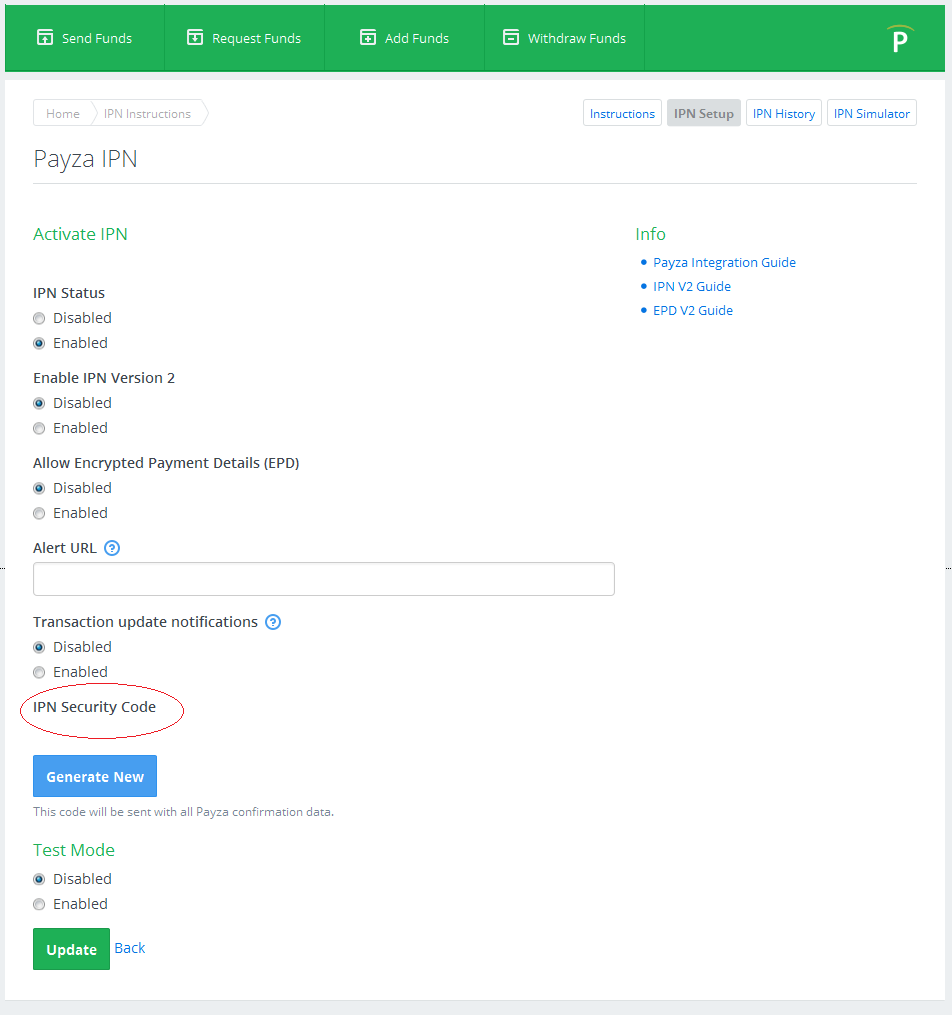This screenshot has height=1015, width=952.
Task: Click the Add Funds icon
Action: click(x=368, y=38)
